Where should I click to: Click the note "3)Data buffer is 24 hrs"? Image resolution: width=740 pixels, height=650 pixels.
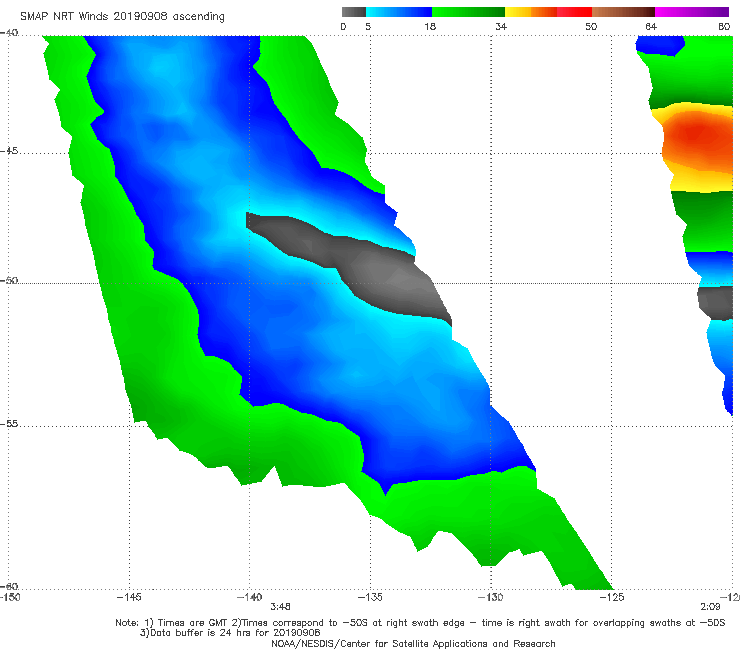[x=230, y=633]
